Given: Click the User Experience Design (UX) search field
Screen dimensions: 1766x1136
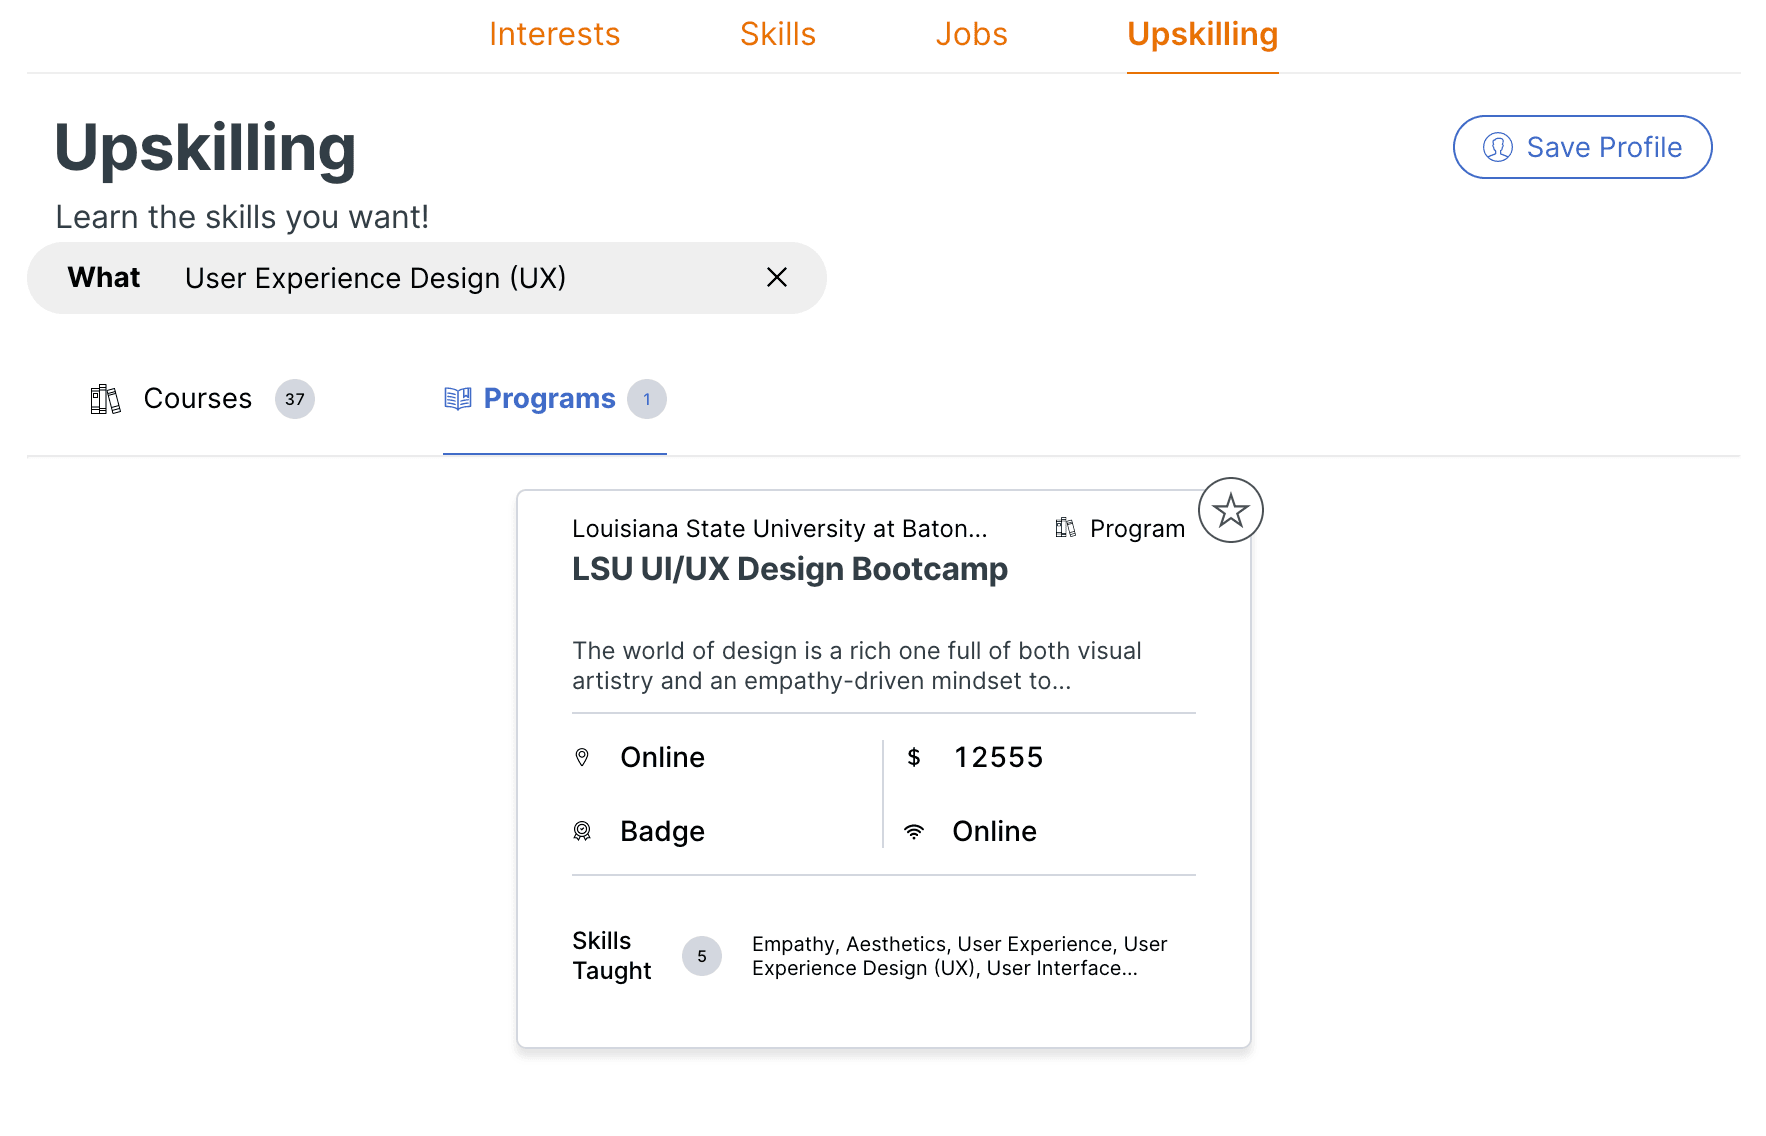Looking at the screenshot, I should pyautogui.click(x=427, y=278).
